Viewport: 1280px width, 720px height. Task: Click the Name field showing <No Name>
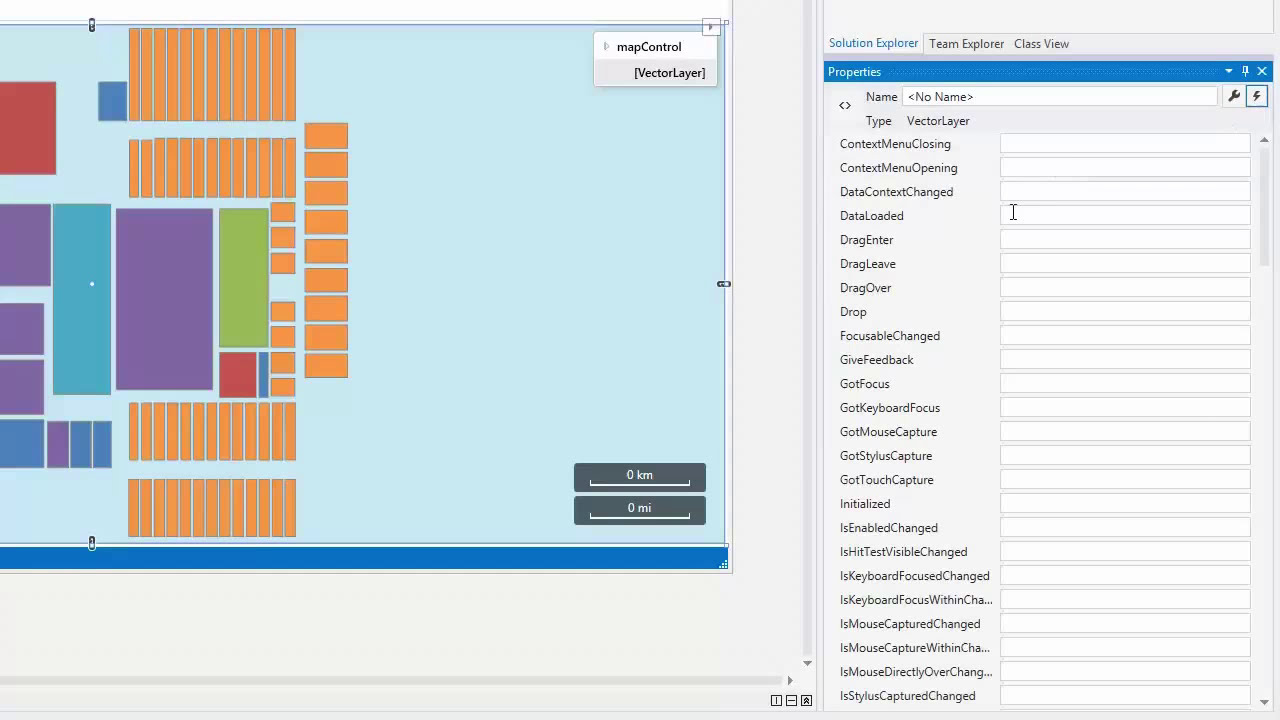tap(1060, 97)
